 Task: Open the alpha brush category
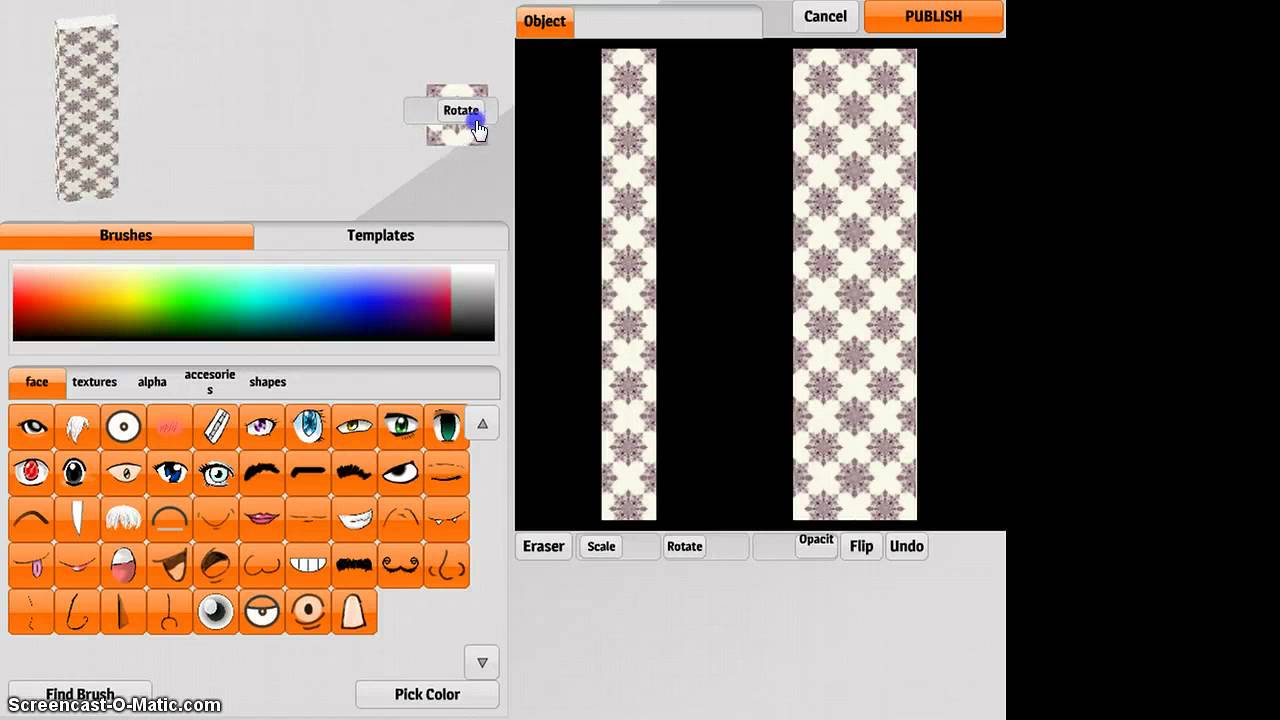[x=152, y=382]
